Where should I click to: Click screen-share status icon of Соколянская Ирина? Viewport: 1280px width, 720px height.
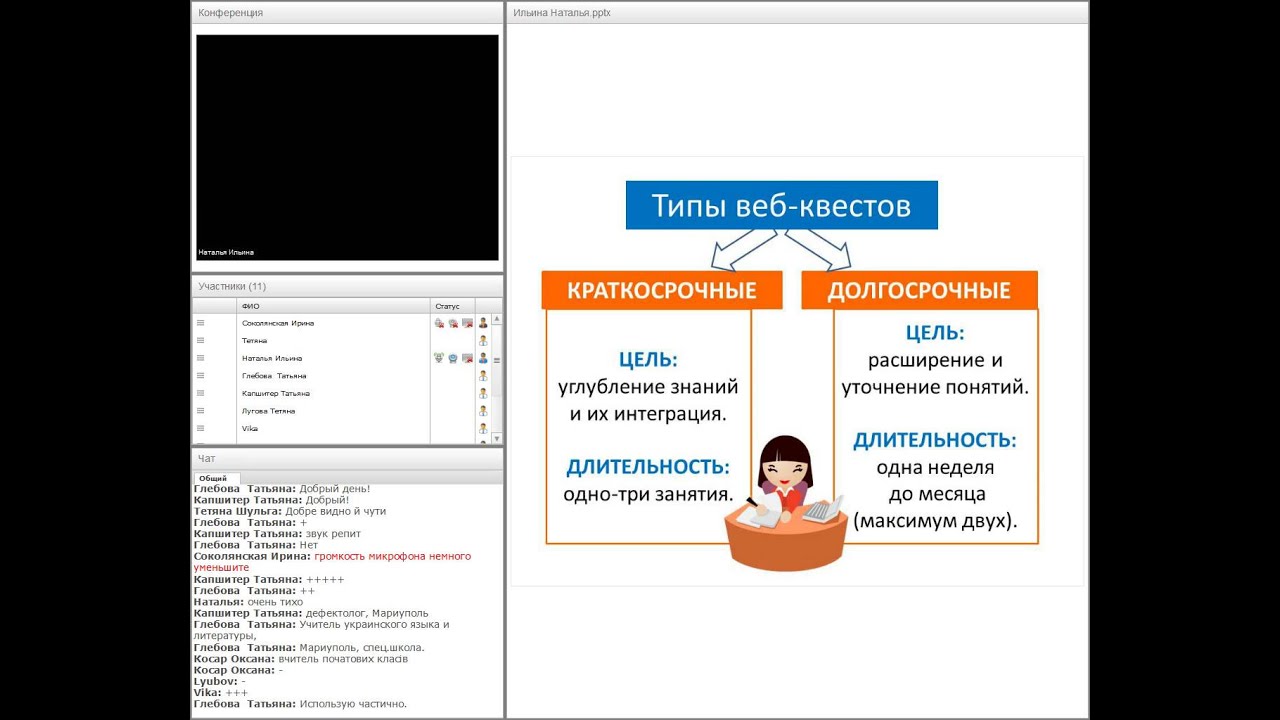click(467, 323)
